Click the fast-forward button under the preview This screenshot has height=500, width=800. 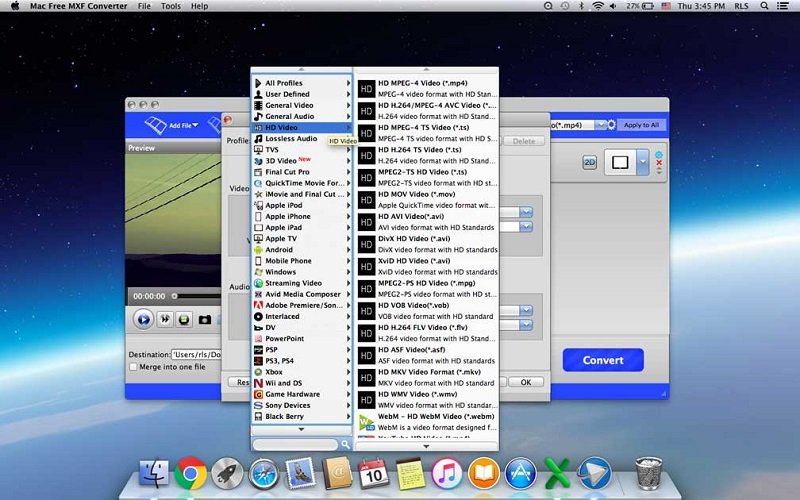click(164, 320)
